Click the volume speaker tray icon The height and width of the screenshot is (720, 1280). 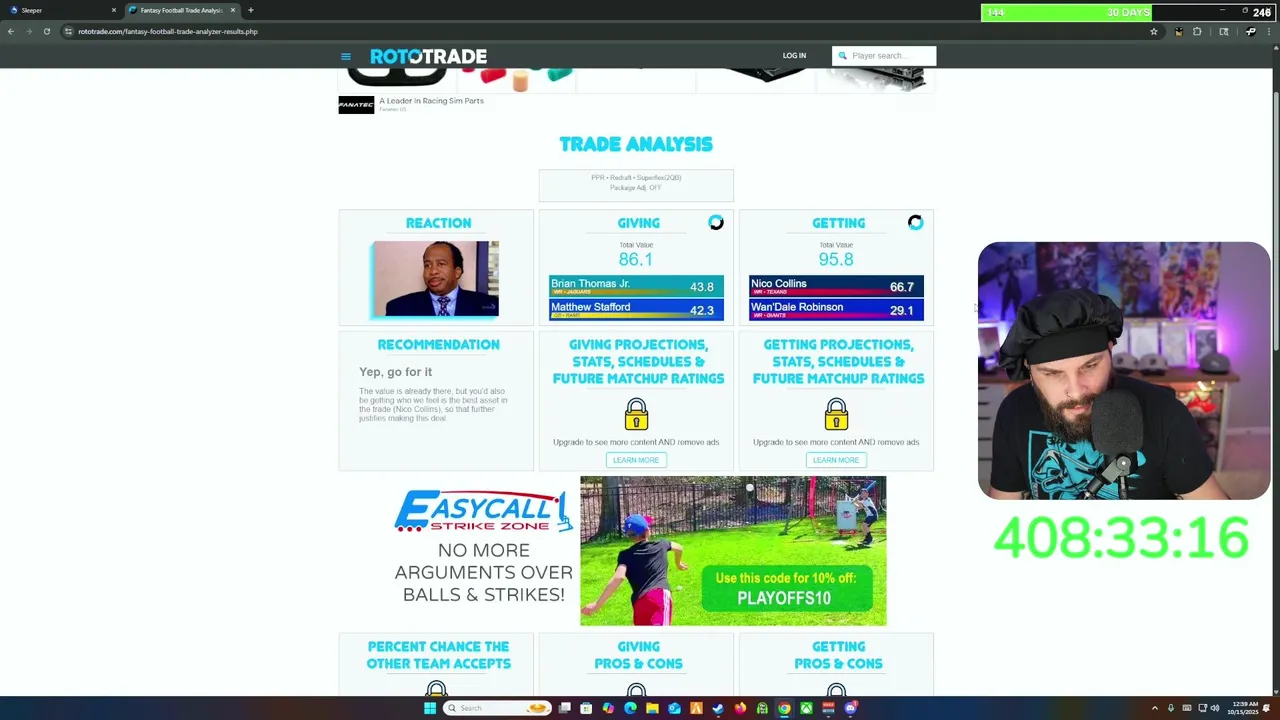tap(1215, 708)
